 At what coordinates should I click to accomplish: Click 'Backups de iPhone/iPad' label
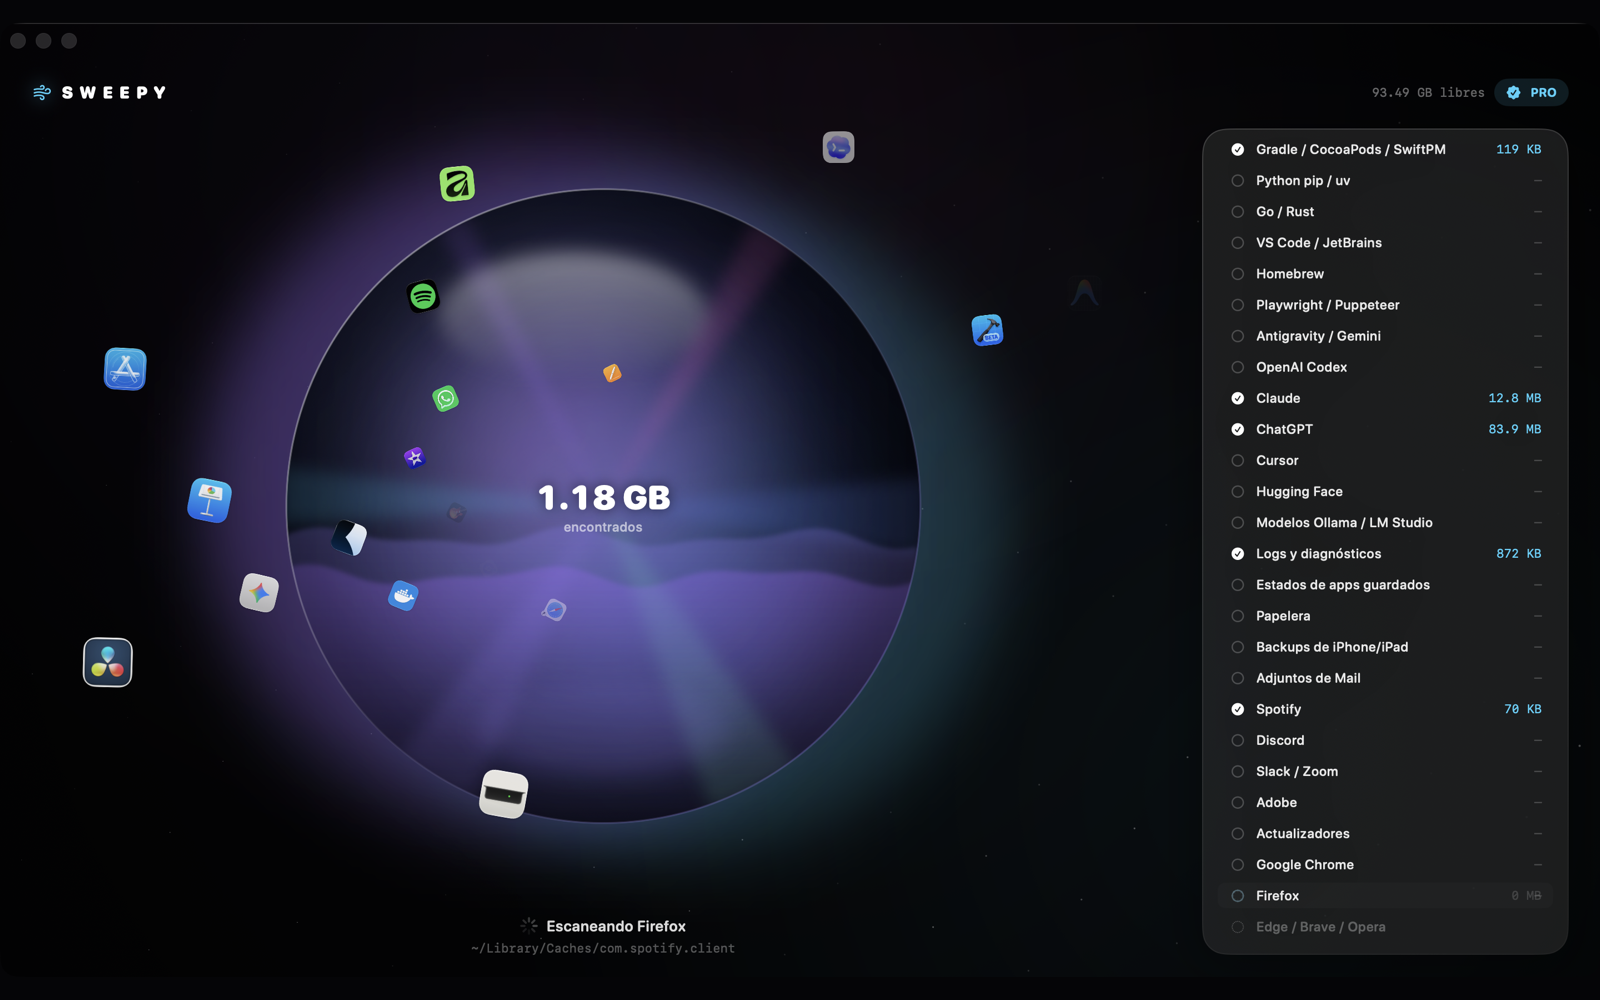pyautogui.click(x=1332, y=647)
